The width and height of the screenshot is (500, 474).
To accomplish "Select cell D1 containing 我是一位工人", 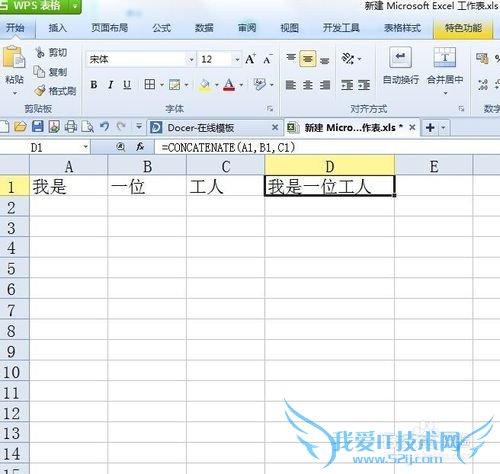I will coord(329,186).
